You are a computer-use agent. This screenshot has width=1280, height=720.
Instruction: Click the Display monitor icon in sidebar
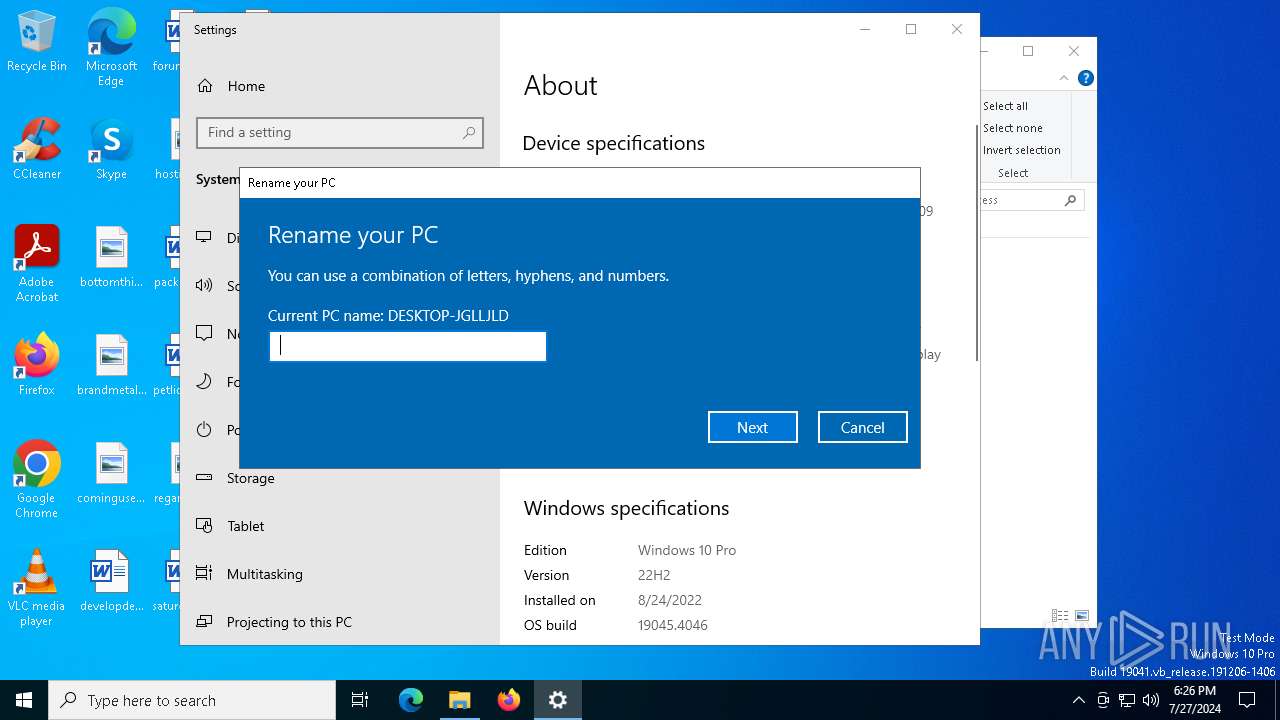204,237
